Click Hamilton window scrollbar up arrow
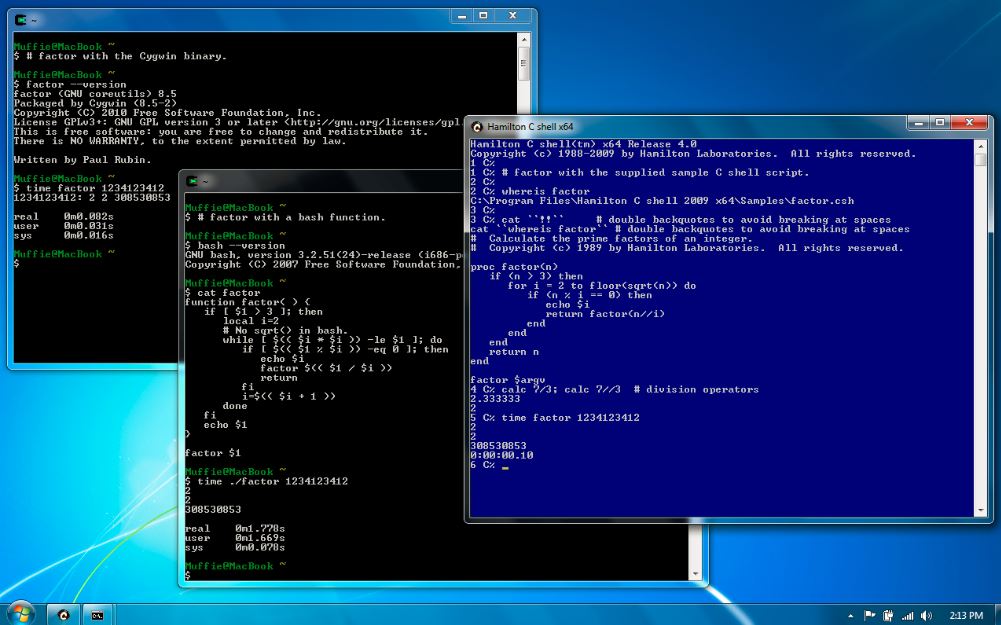Image resolution: width=1001 pixels, height=625 pixels. [981, 146]
